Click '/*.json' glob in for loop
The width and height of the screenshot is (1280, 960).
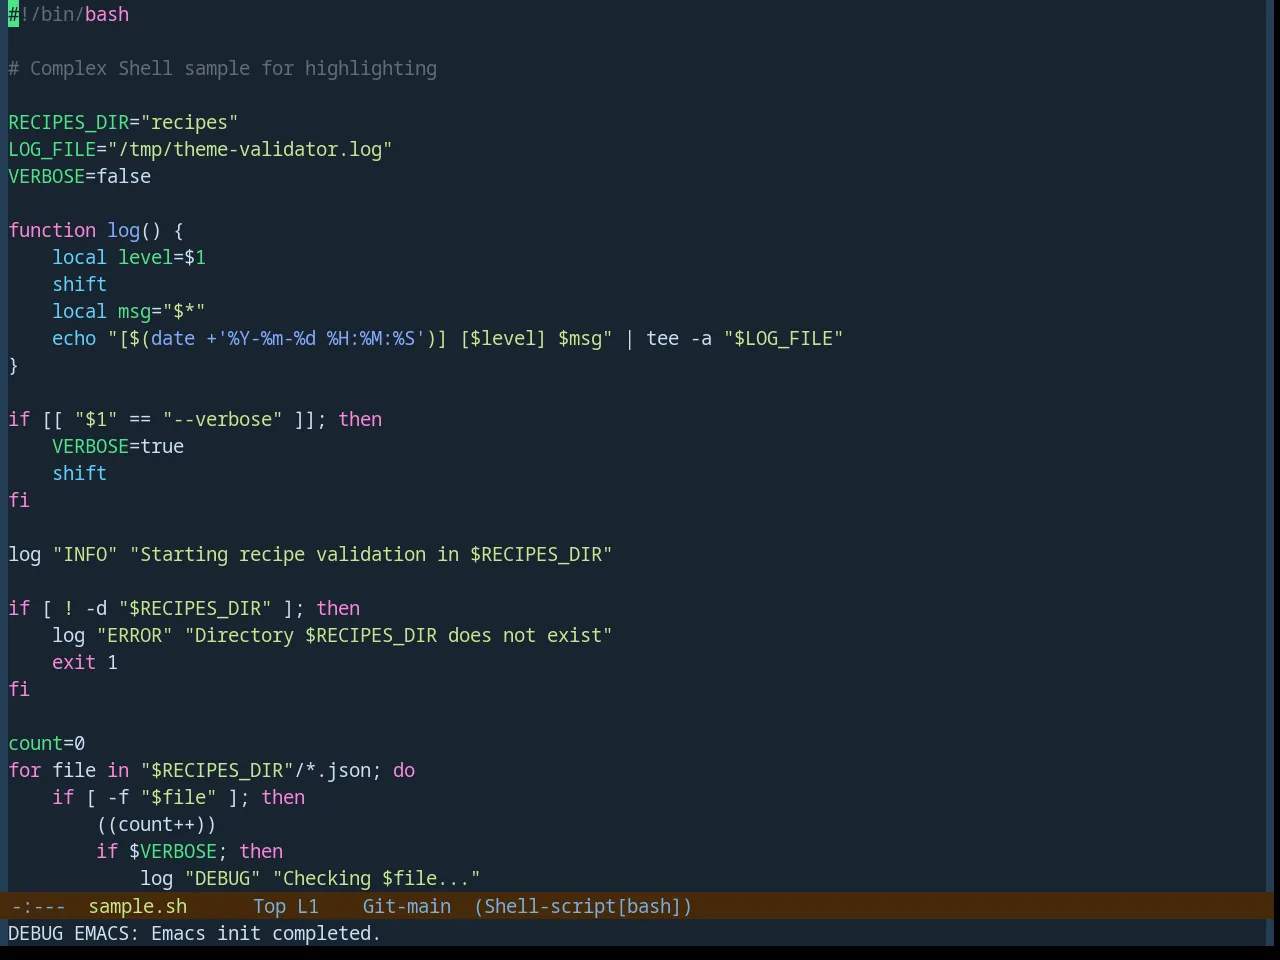(x=332, y=770)
